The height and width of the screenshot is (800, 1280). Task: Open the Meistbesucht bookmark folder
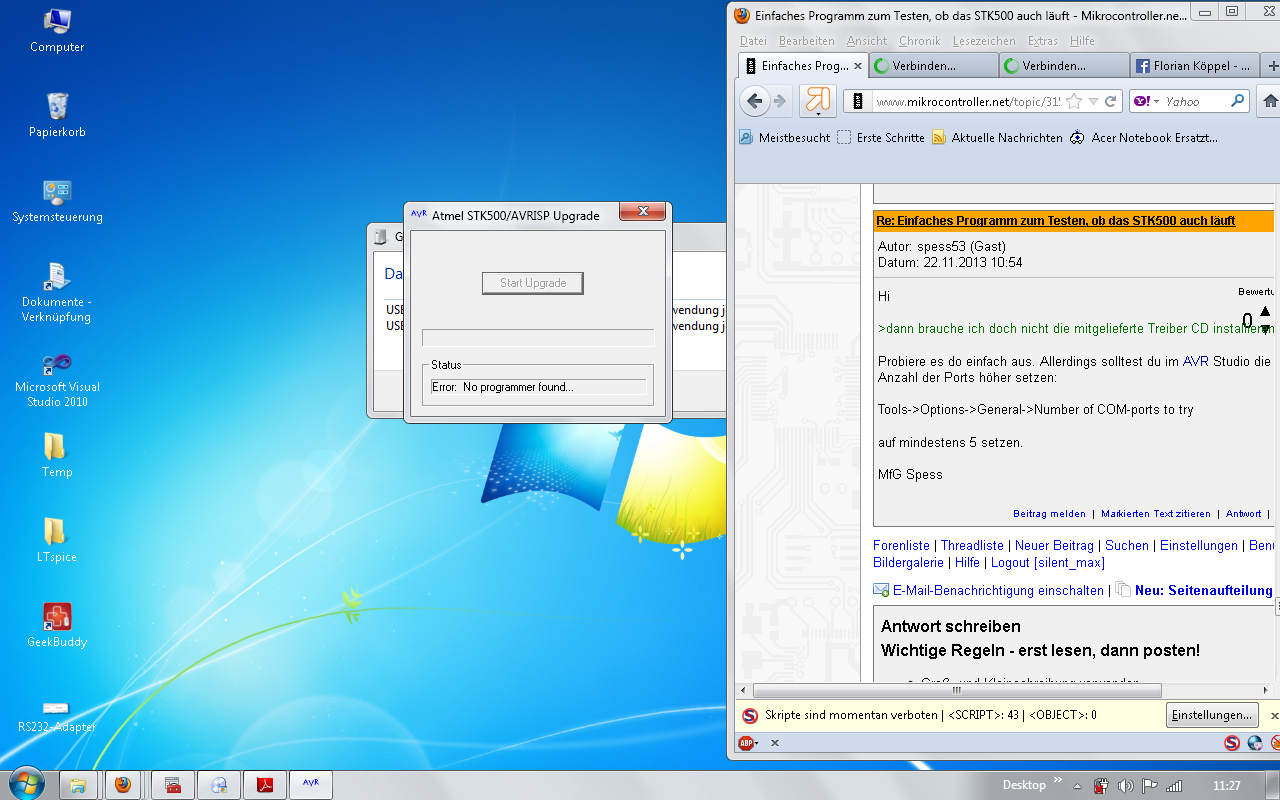tap(785, 138)
